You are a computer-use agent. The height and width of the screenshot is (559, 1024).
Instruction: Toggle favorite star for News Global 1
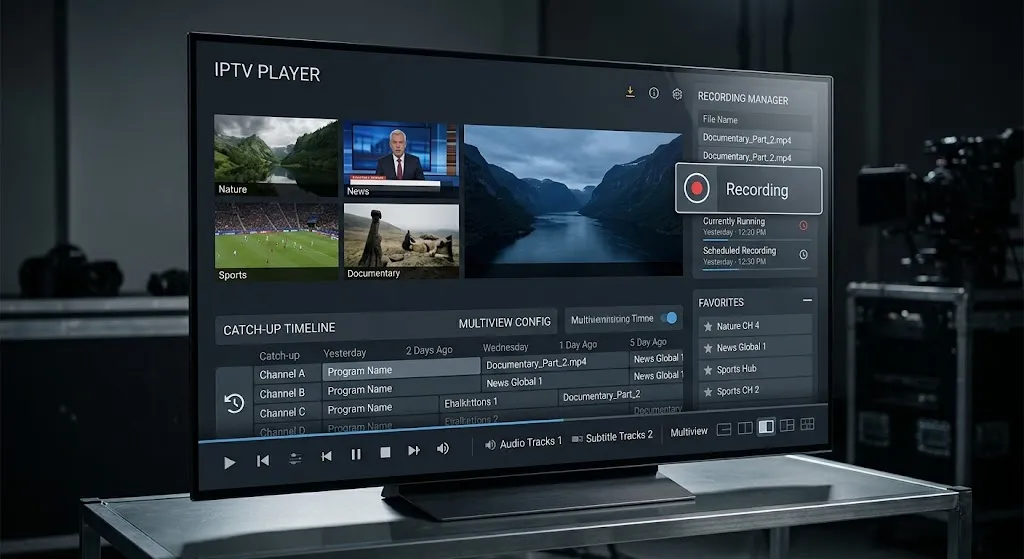coord(708,348)
